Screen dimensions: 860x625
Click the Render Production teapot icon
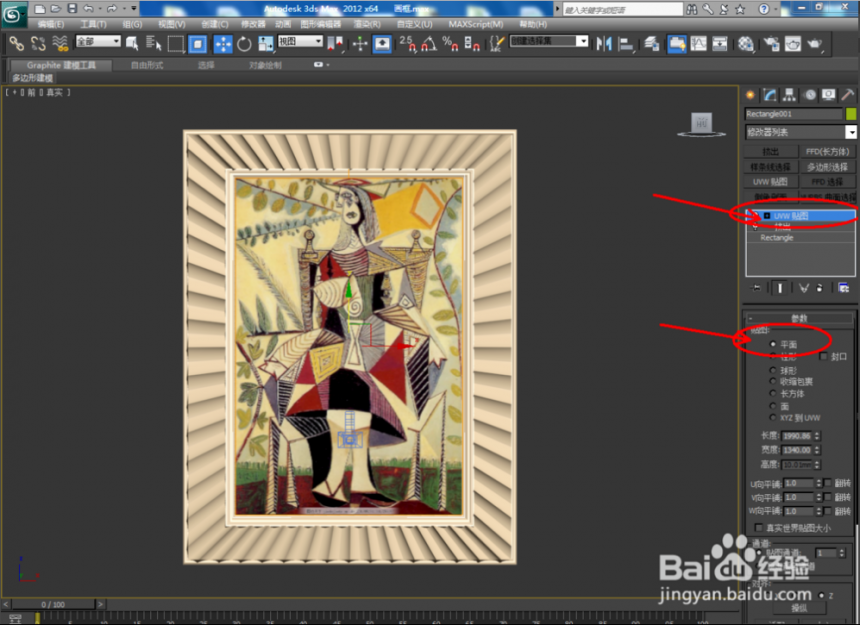814,44
